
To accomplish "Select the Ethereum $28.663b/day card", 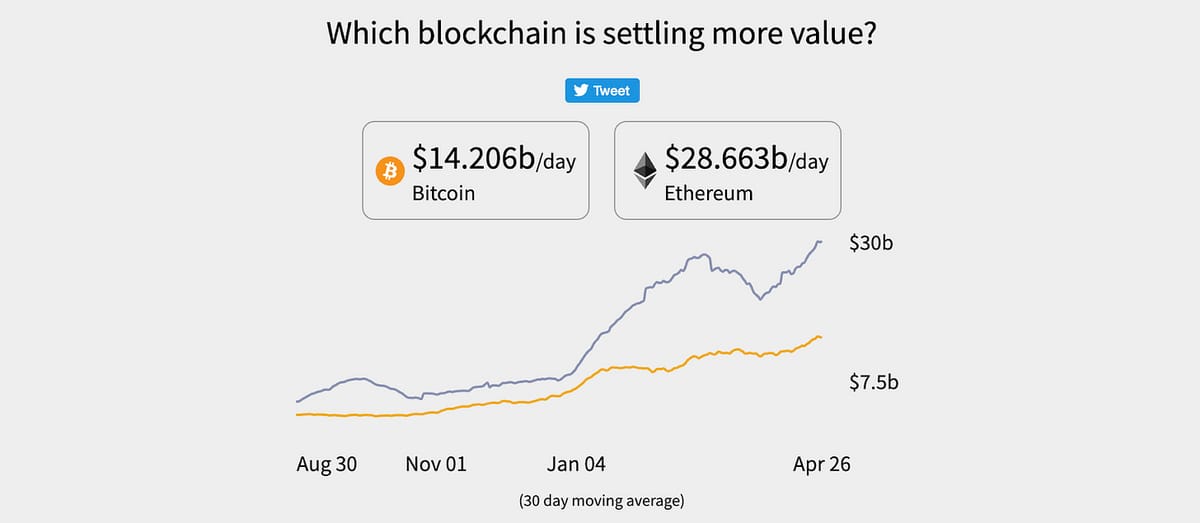I will [727, 171].
